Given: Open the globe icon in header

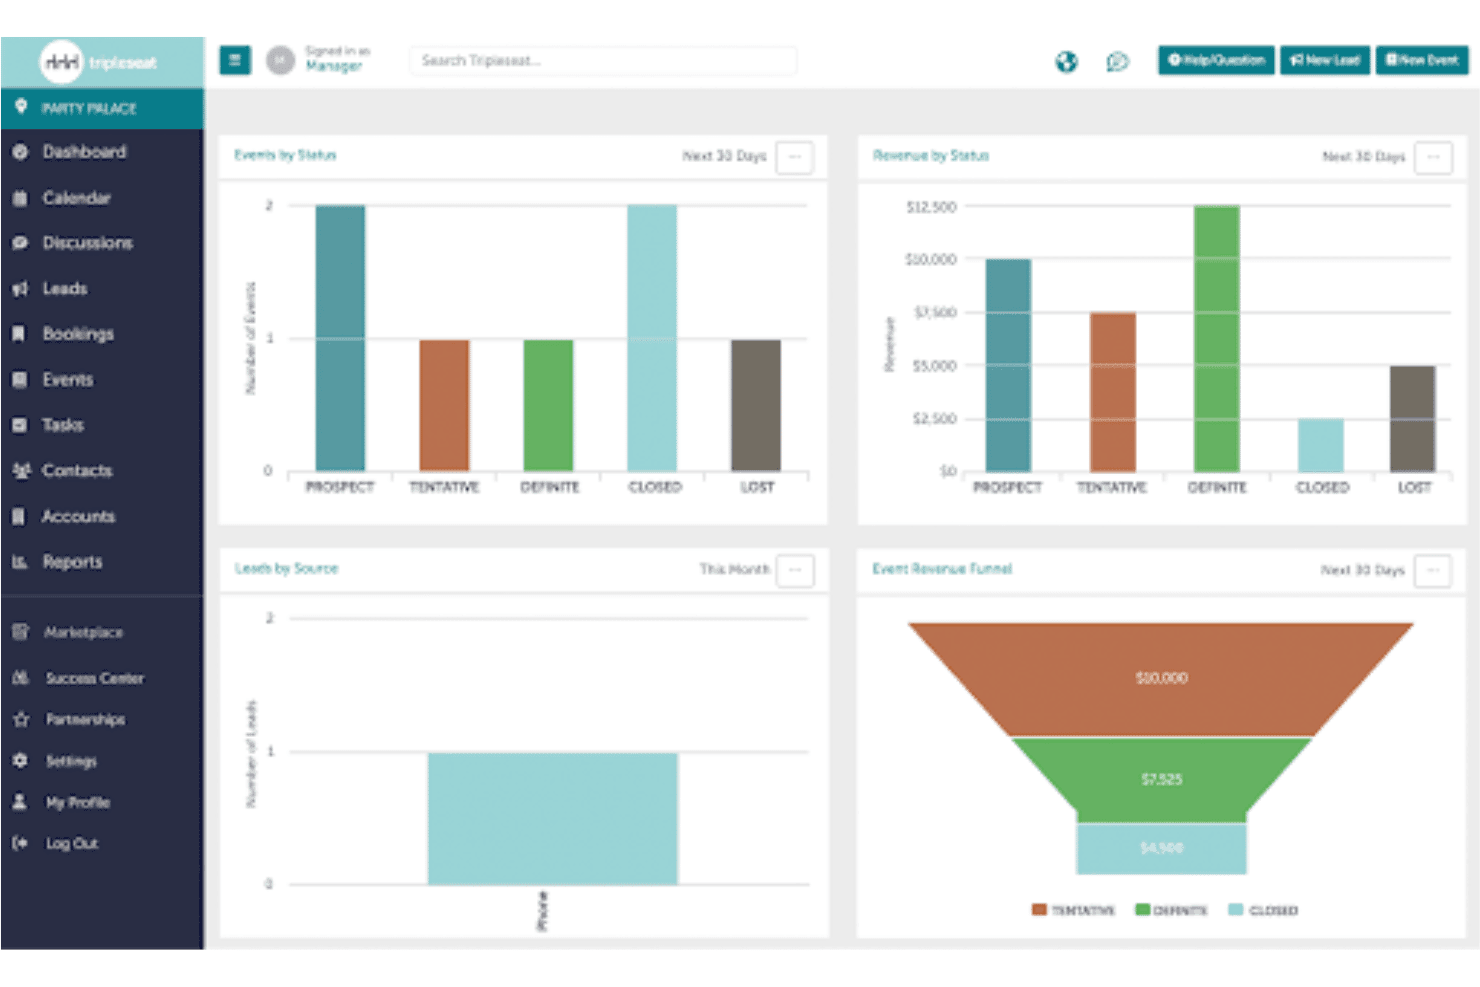Looking at the screenshot, I should pos(1067,62).
